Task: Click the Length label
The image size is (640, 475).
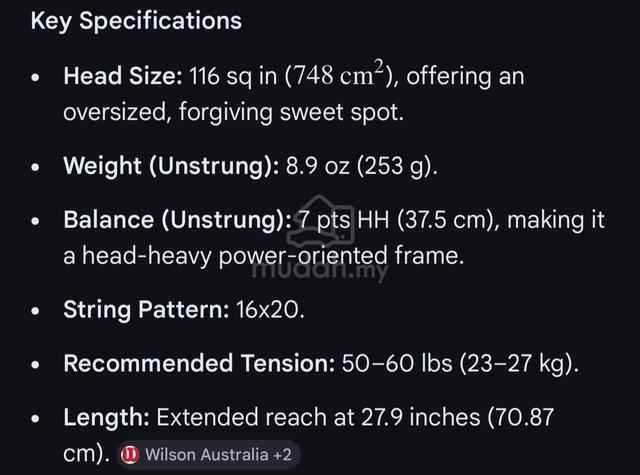Action: (106, 417)
